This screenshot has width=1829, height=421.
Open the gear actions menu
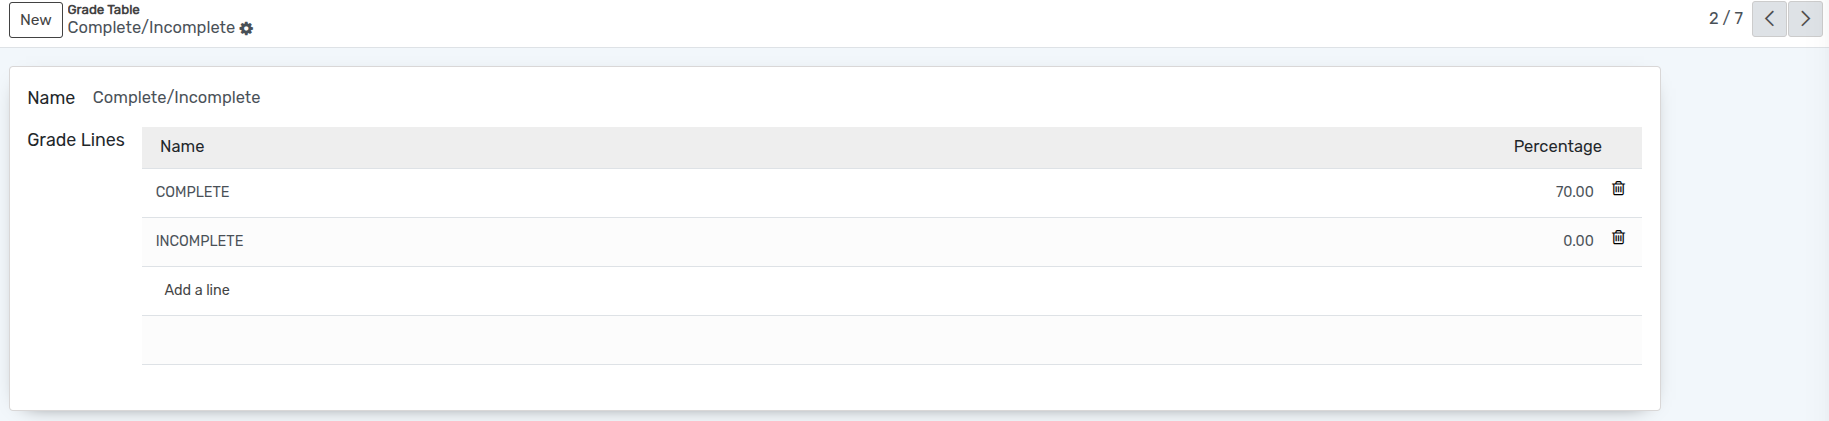(246, 29)
